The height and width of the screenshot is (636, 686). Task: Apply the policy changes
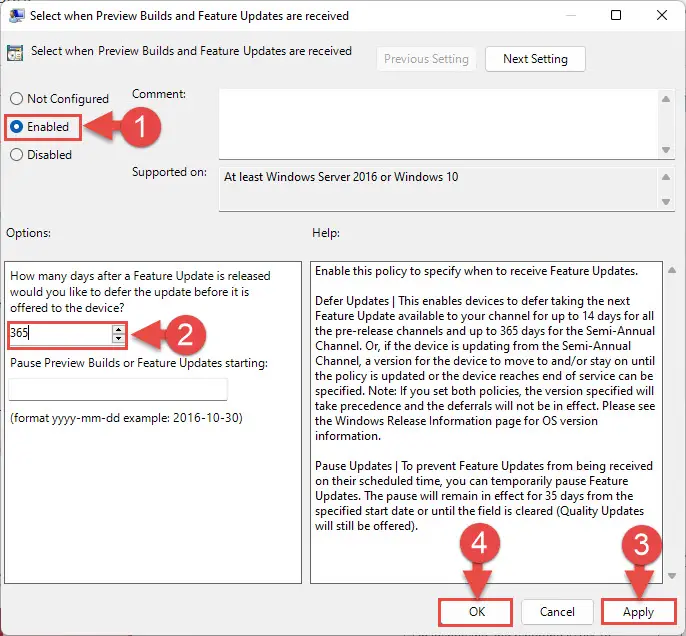coord(638,611)
